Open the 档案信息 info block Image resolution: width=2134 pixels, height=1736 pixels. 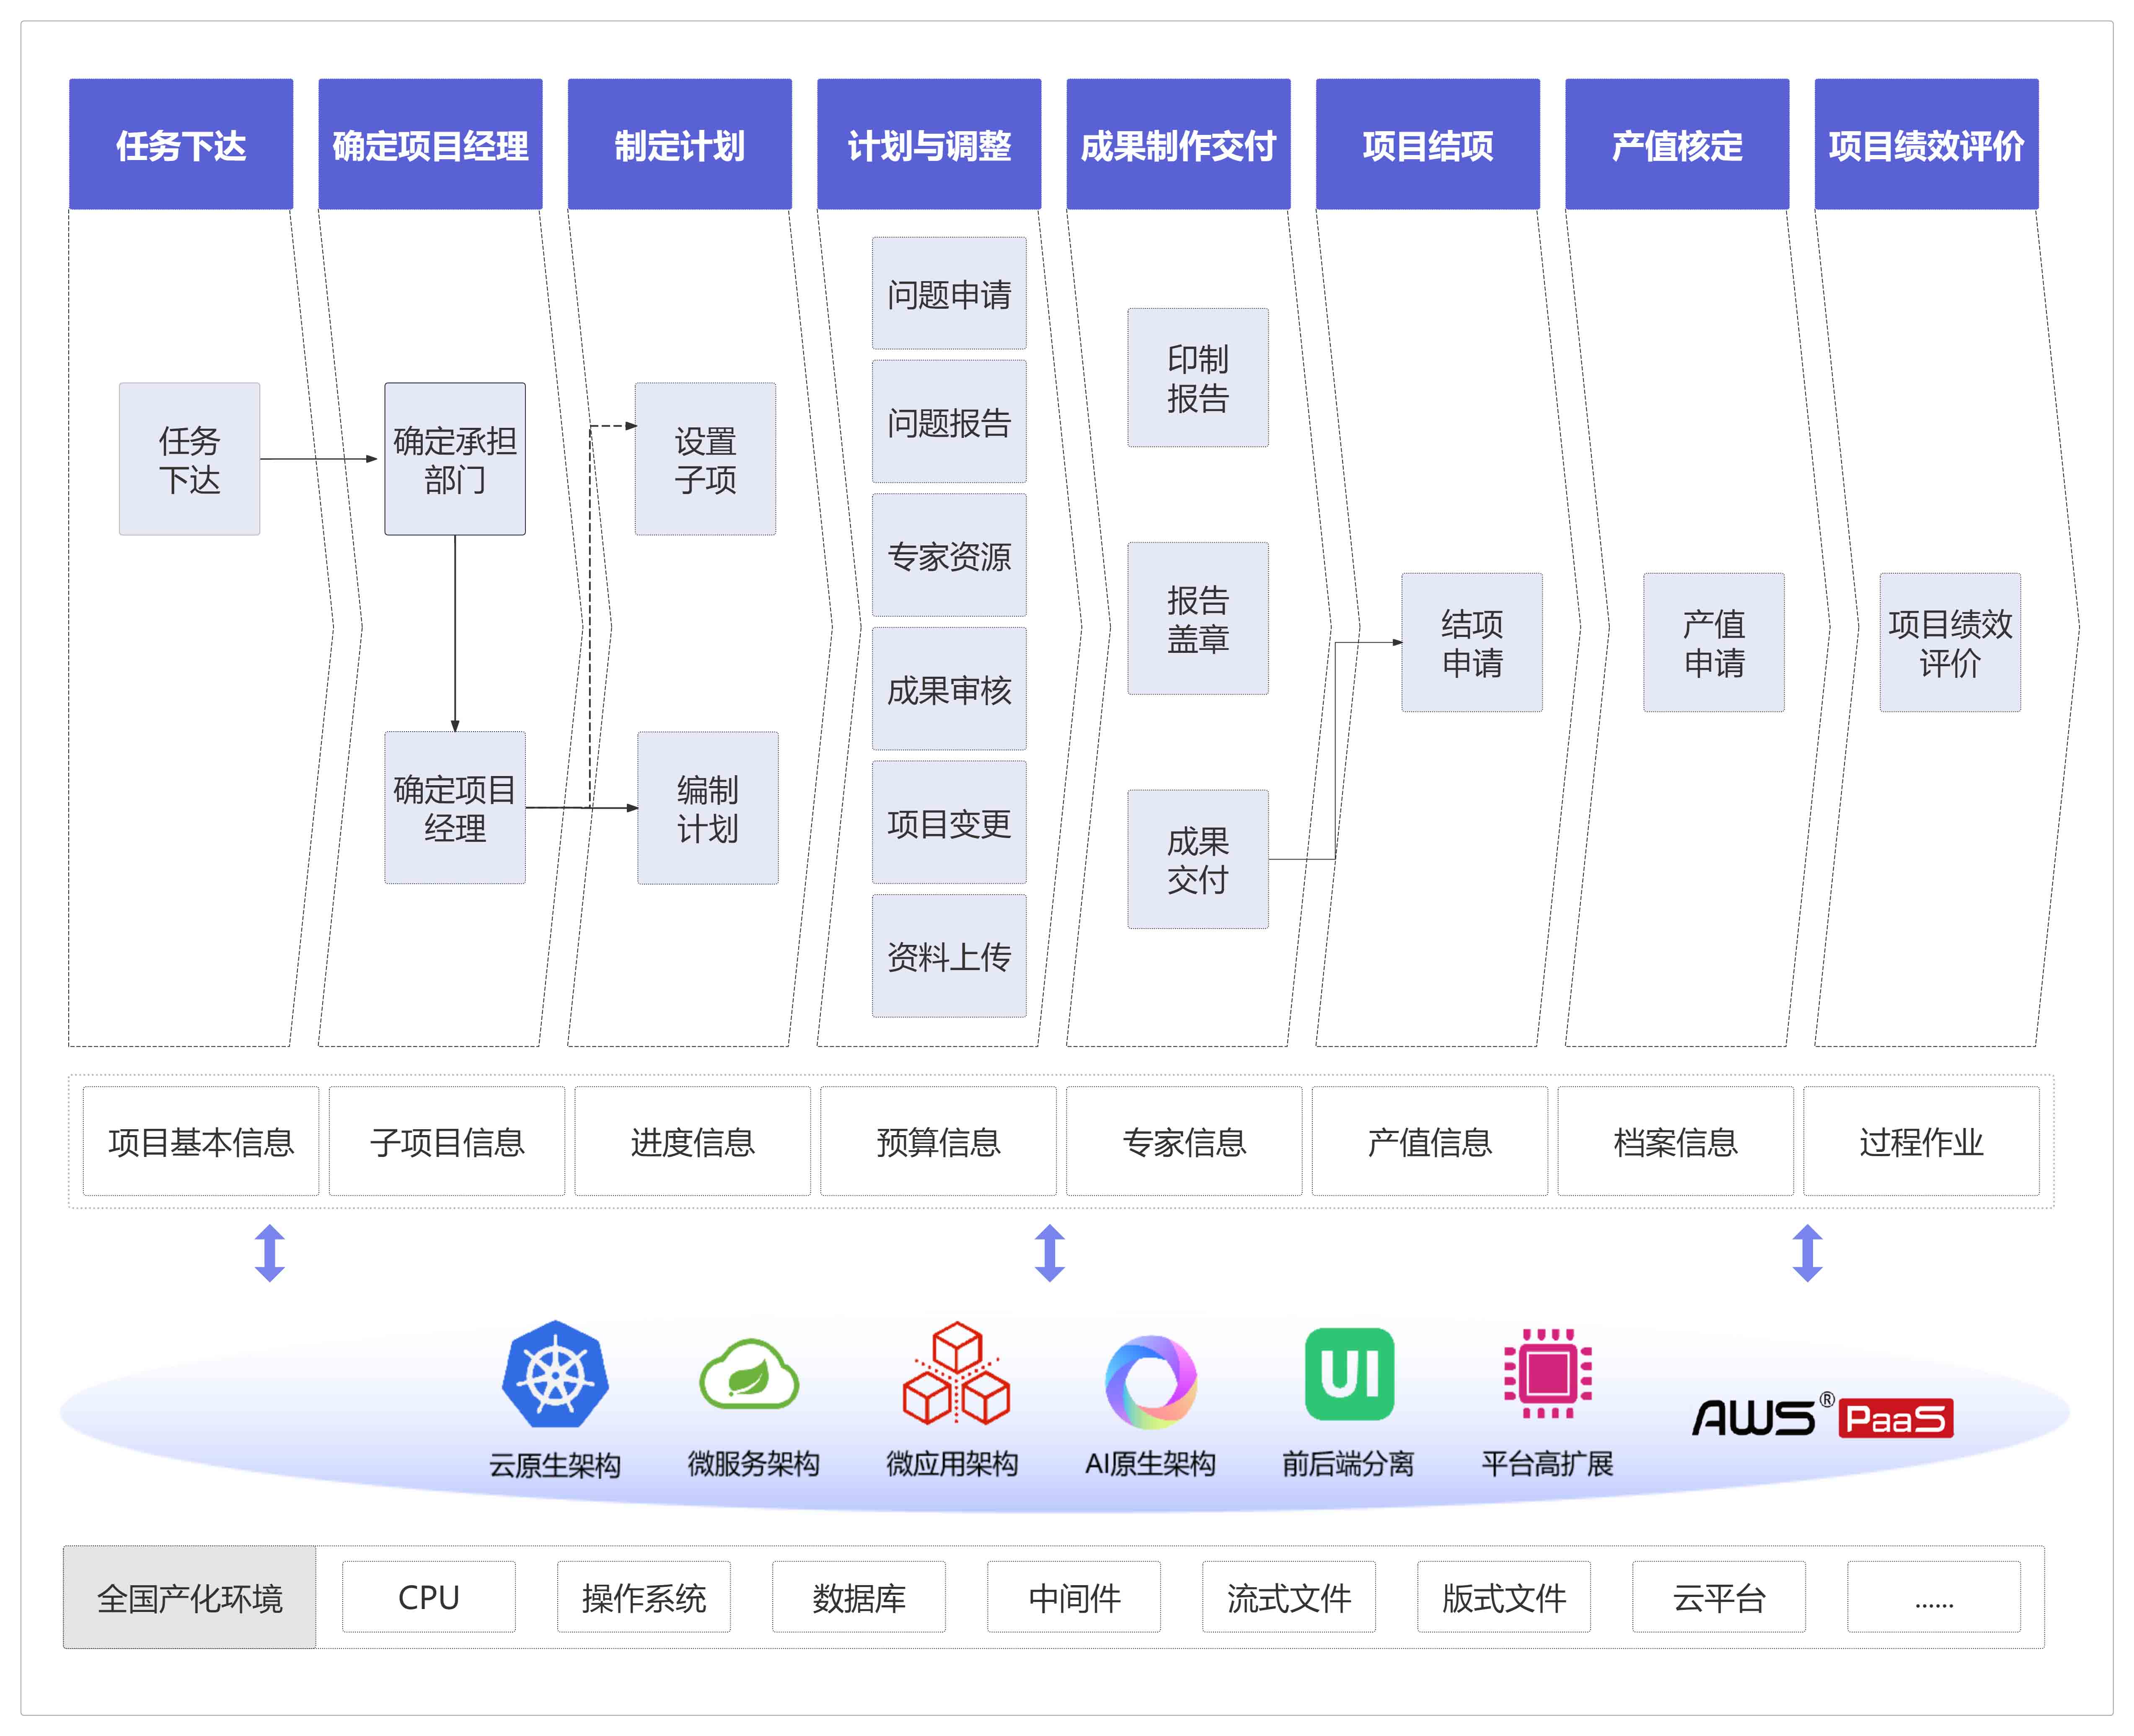tap(1675, 1141)
